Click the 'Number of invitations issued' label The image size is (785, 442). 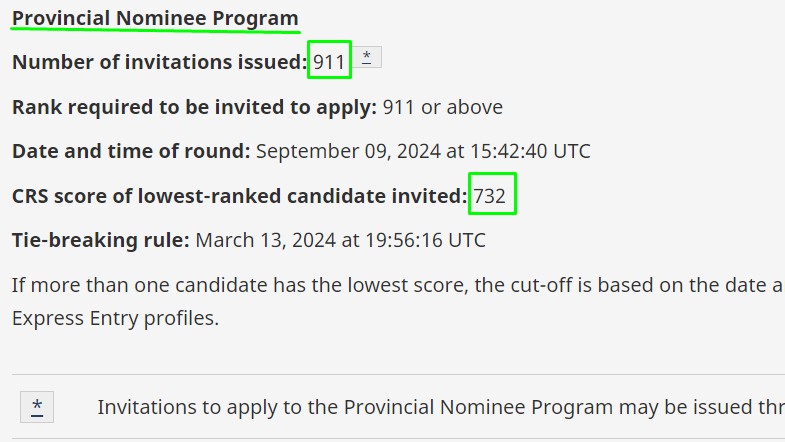pos(159,62)
